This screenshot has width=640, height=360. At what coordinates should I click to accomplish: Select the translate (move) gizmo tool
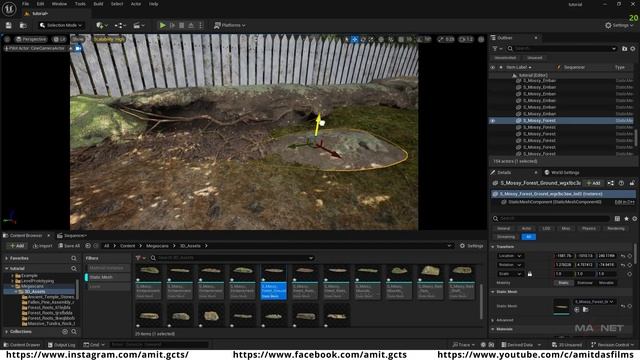[x=355, y=39]
